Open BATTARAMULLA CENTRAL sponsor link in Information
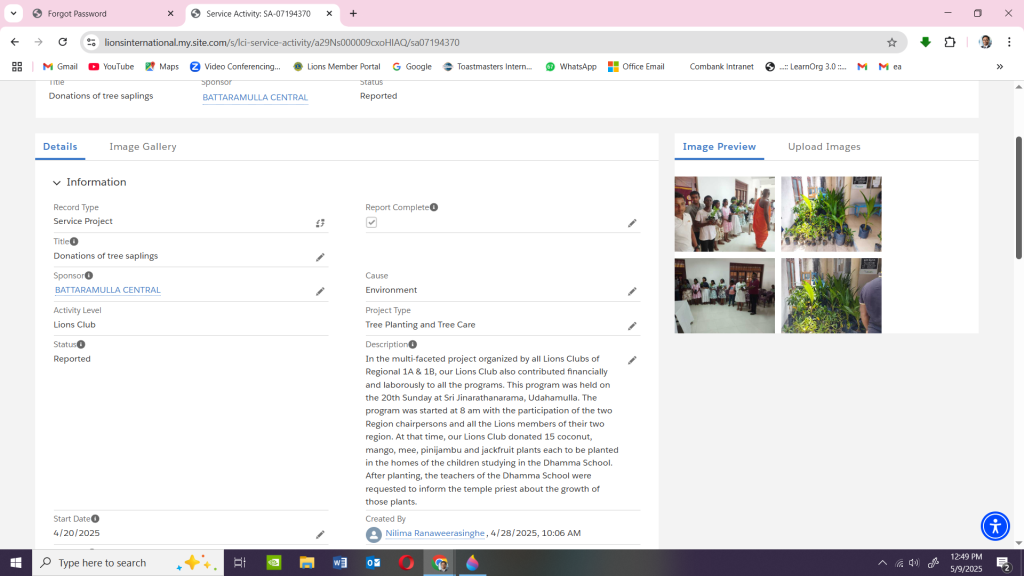The image size is (1024, 576). [x=108, y=290]
